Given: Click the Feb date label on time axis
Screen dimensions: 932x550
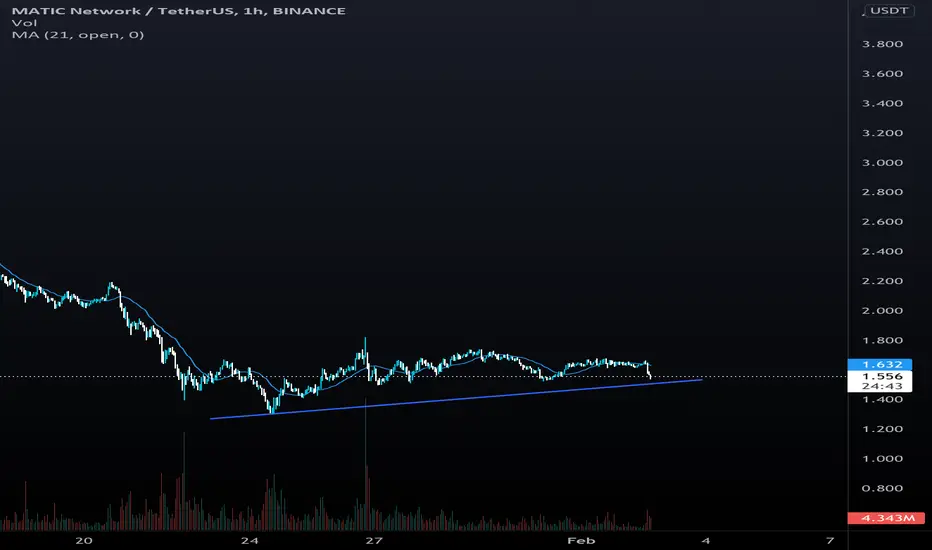Looking at the screenshot, I should 581,540.
